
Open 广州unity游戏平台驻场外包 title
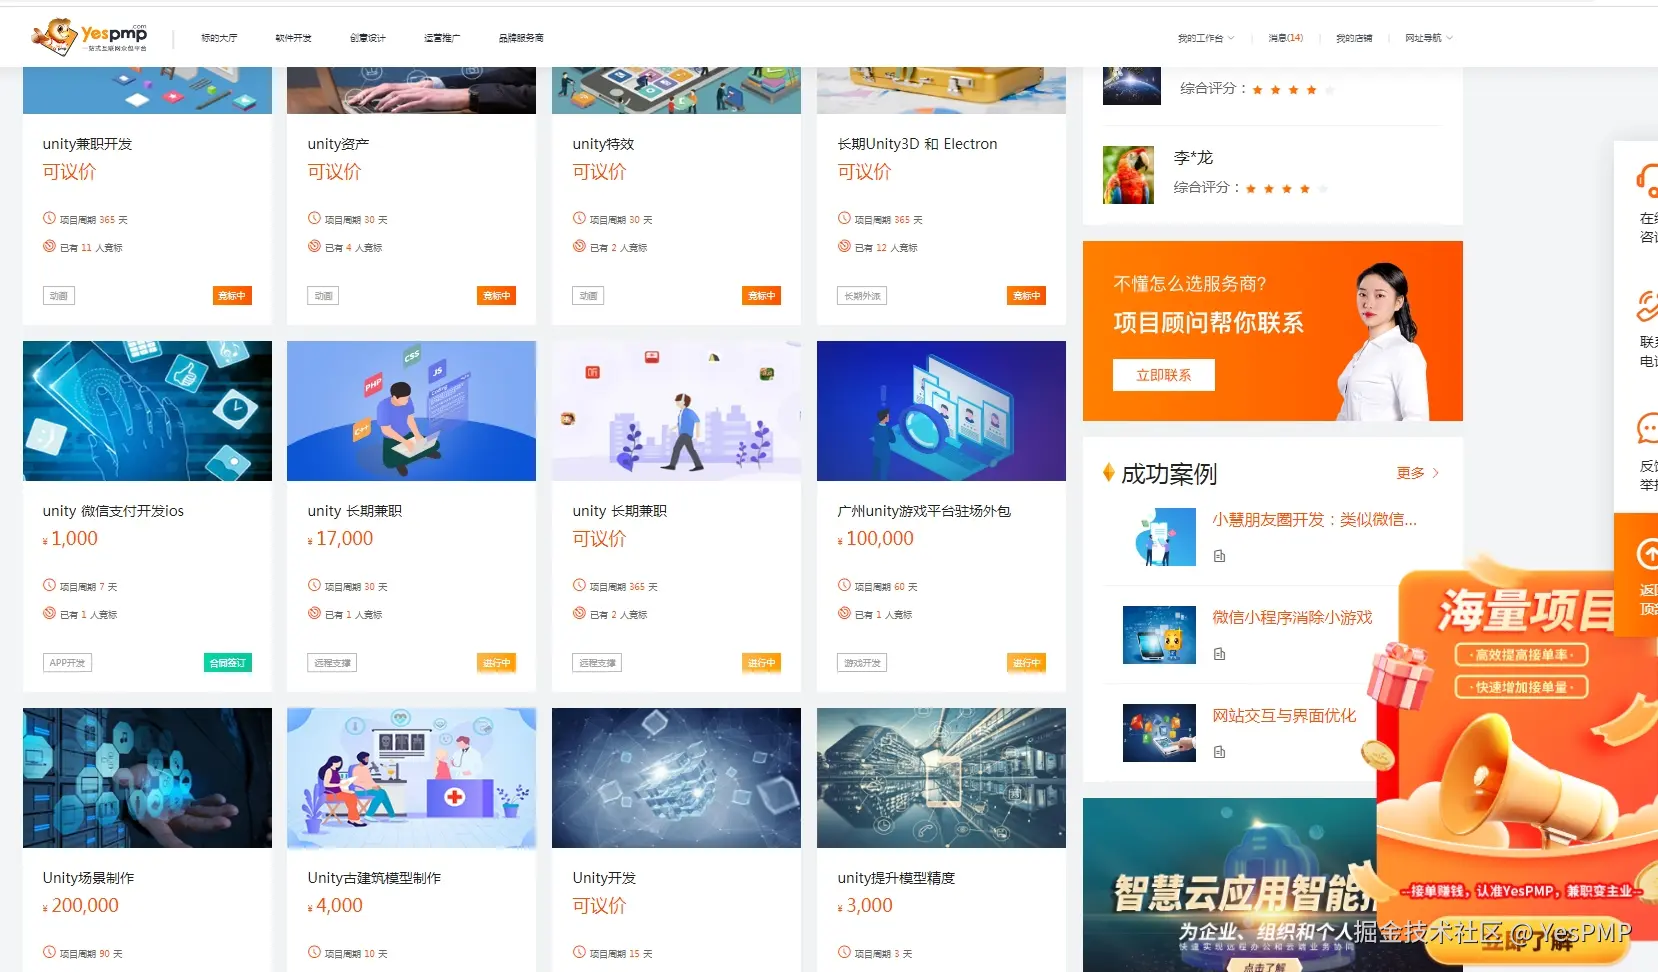924,511
